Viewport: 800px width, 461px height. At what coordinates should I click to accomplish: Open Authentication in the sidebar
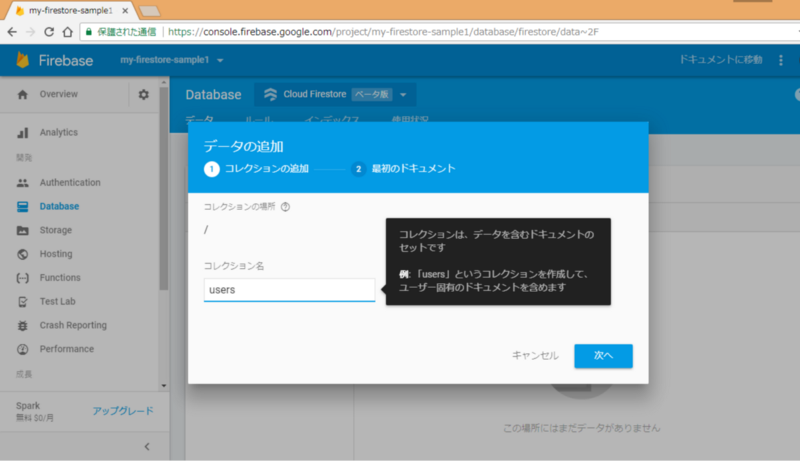tap(70, 183)
